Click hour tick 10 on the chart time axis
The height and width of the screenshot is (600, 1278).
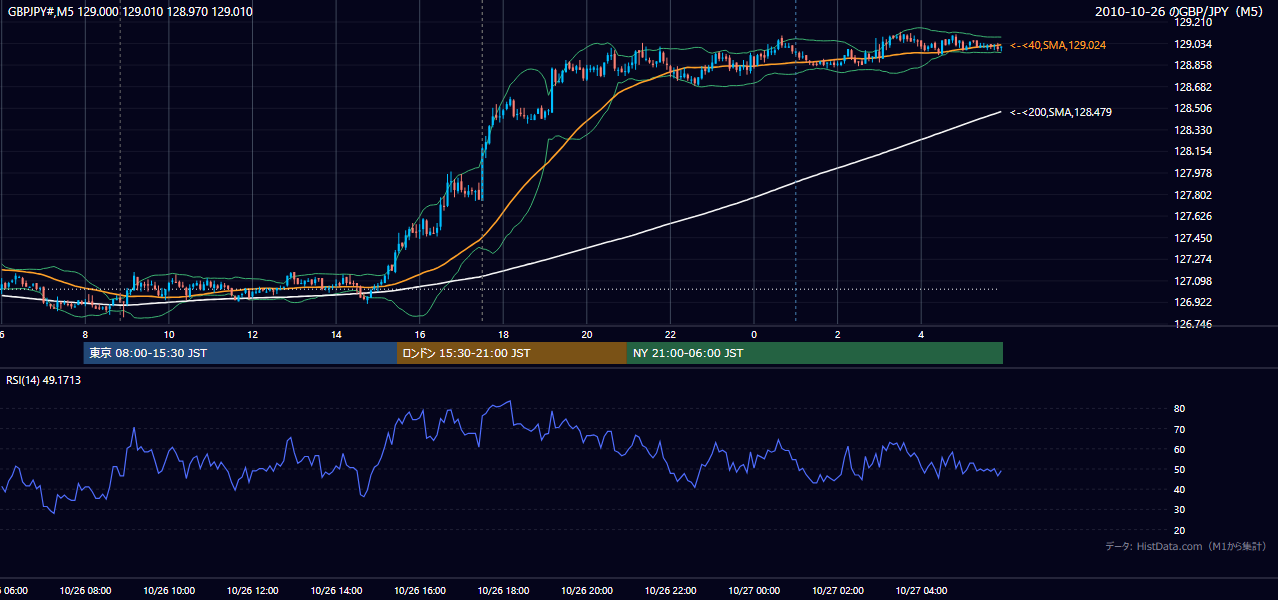[169, 334]
